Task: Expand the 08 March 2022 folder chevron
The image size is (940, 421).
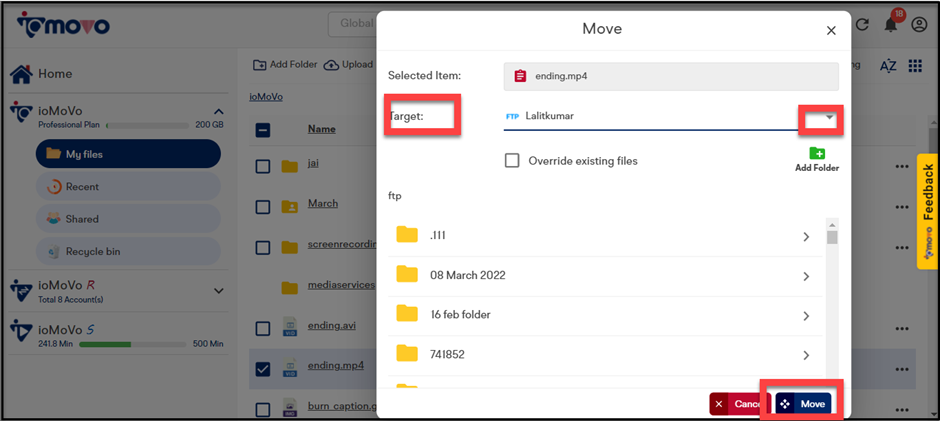Action: [x=806, y=276]
